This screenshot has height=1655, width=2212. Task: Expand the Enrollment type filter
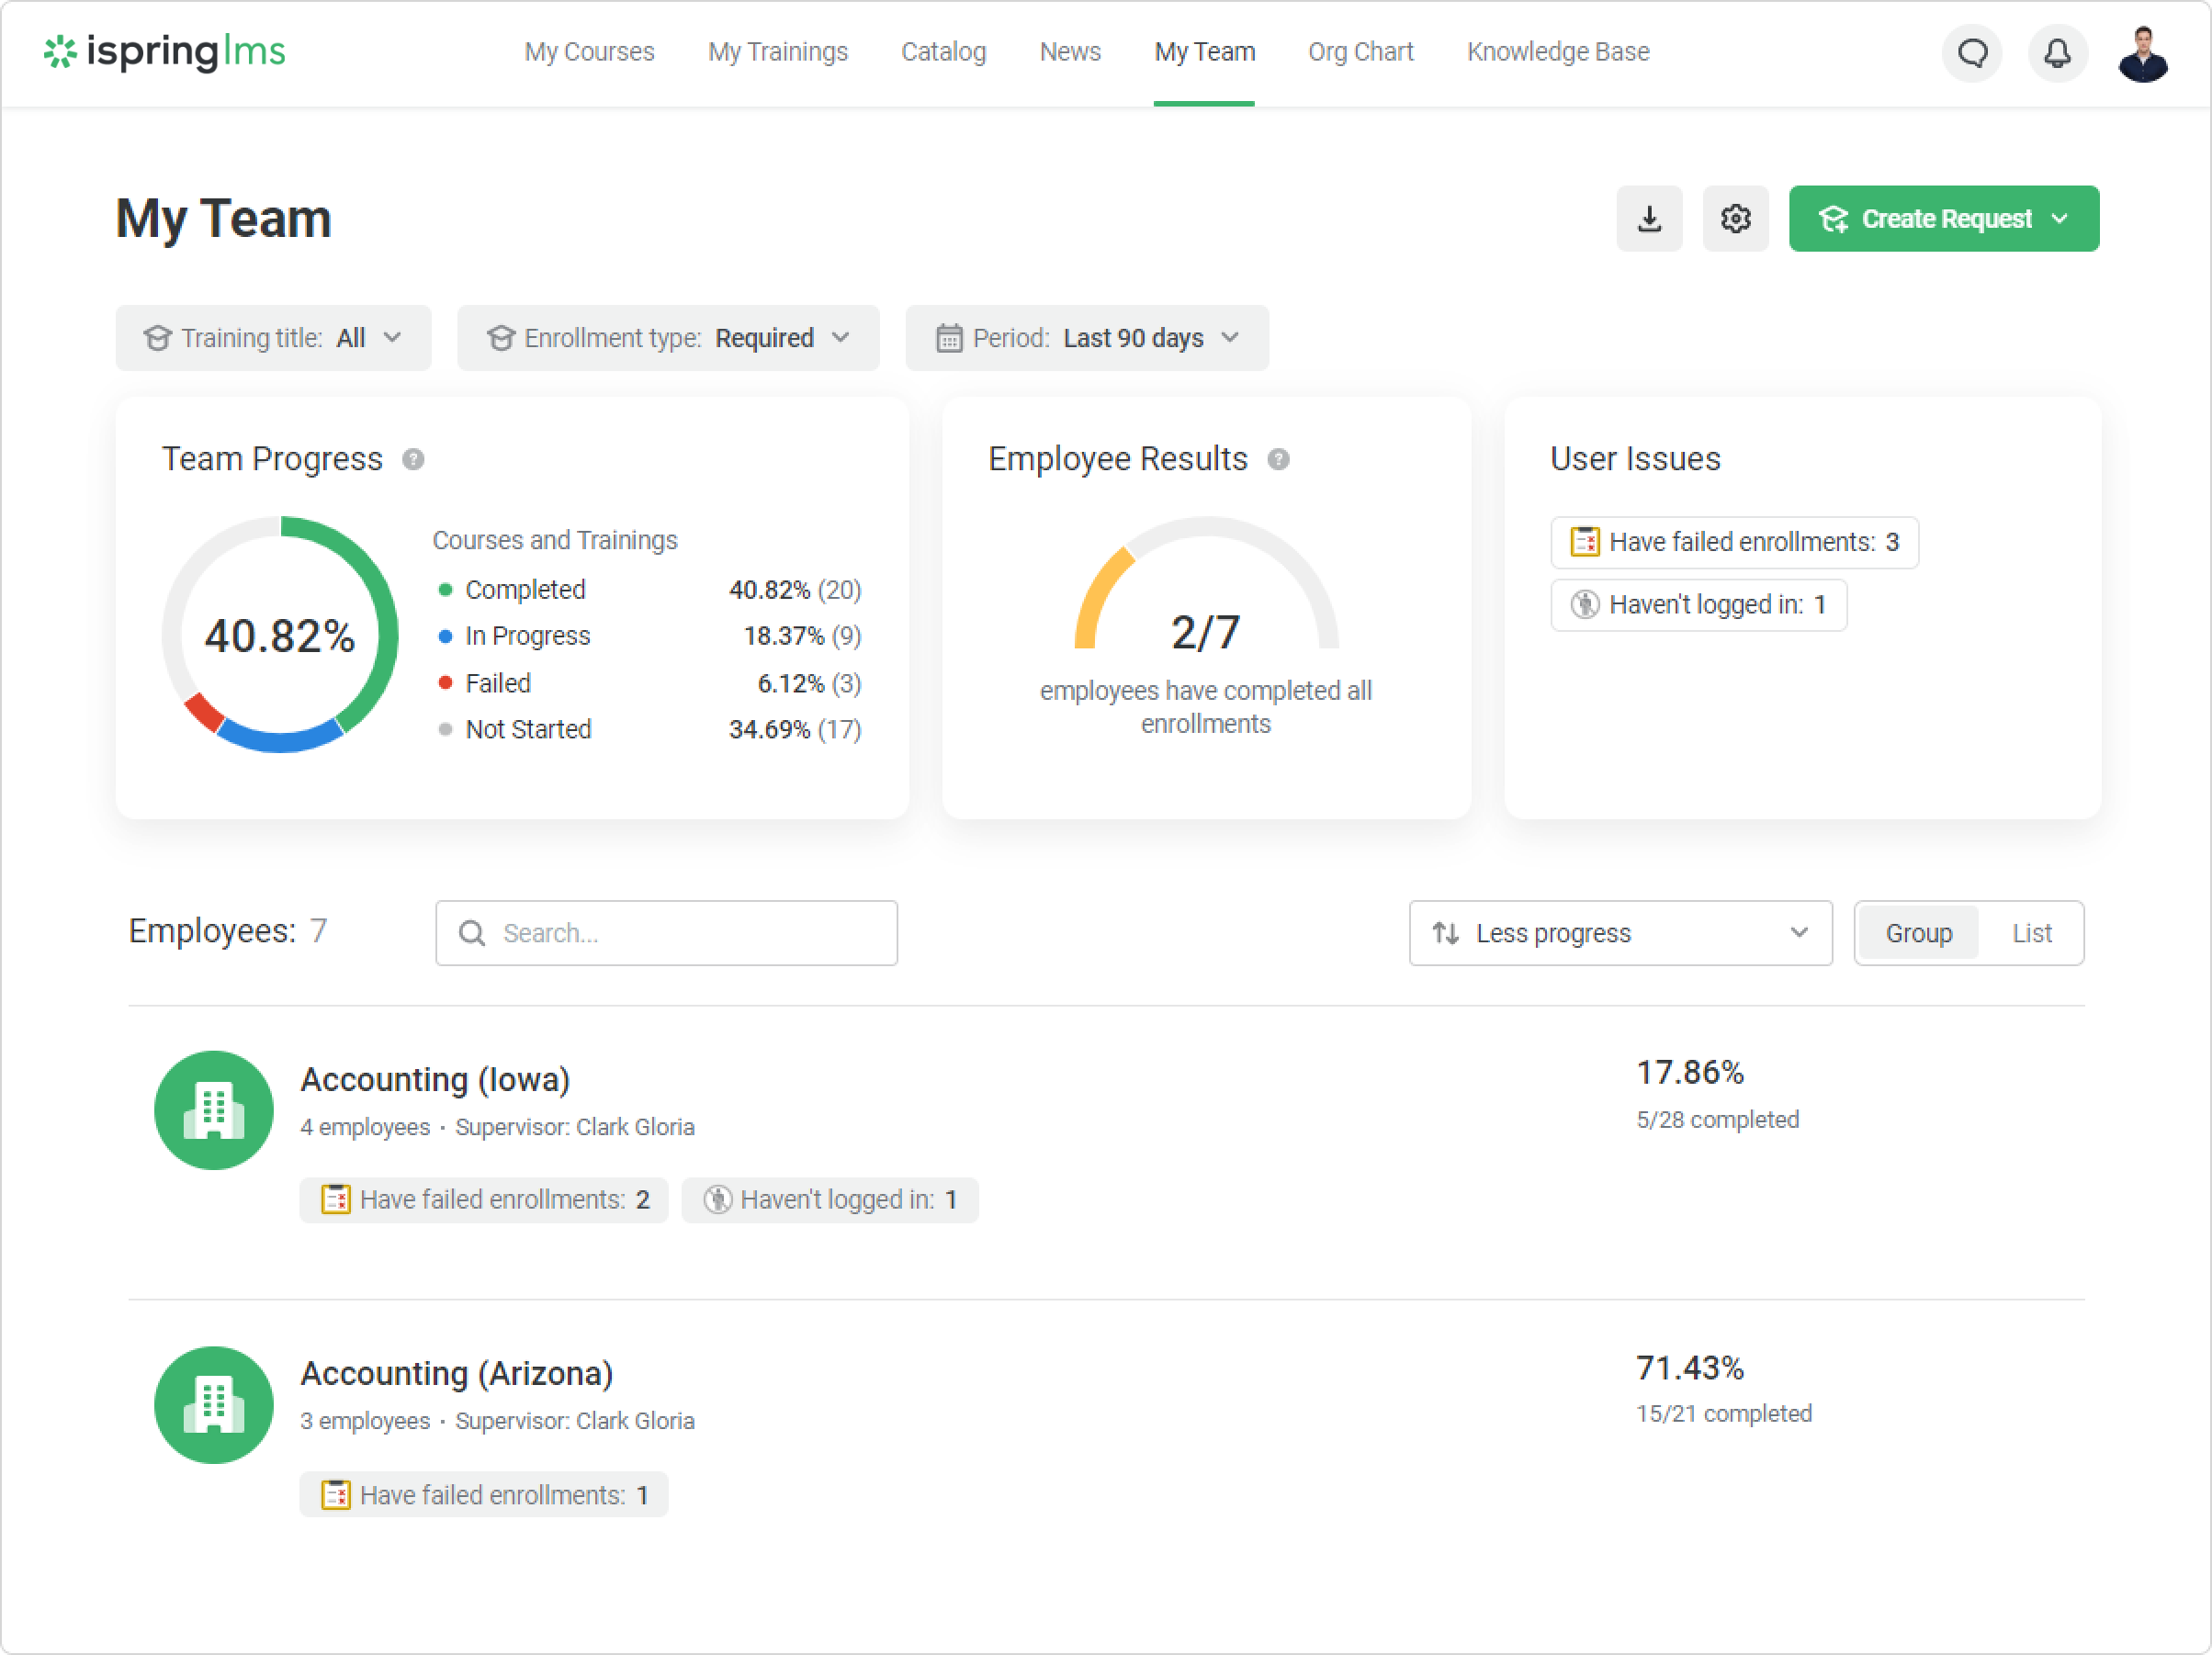pos(668,338)
